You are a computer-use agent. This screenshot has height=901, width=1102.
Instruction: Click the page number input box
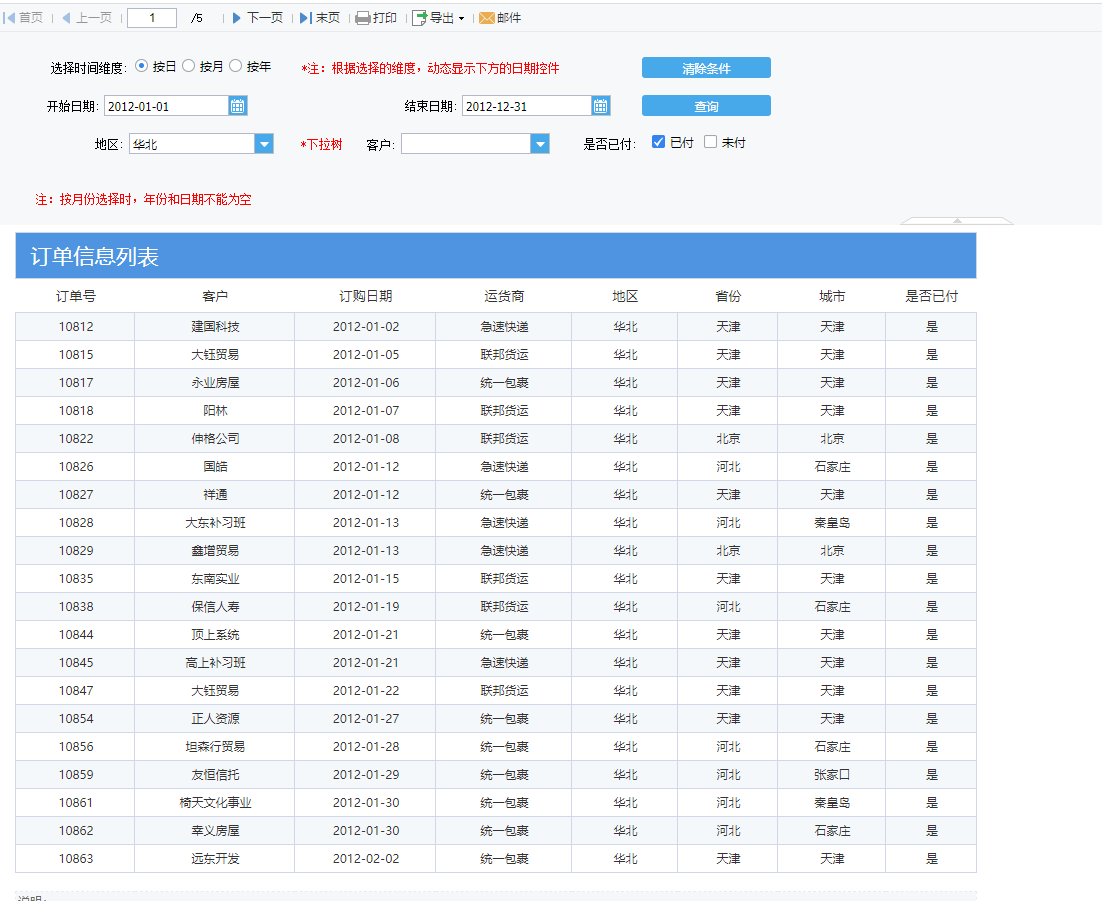click(x=152, y=18)
